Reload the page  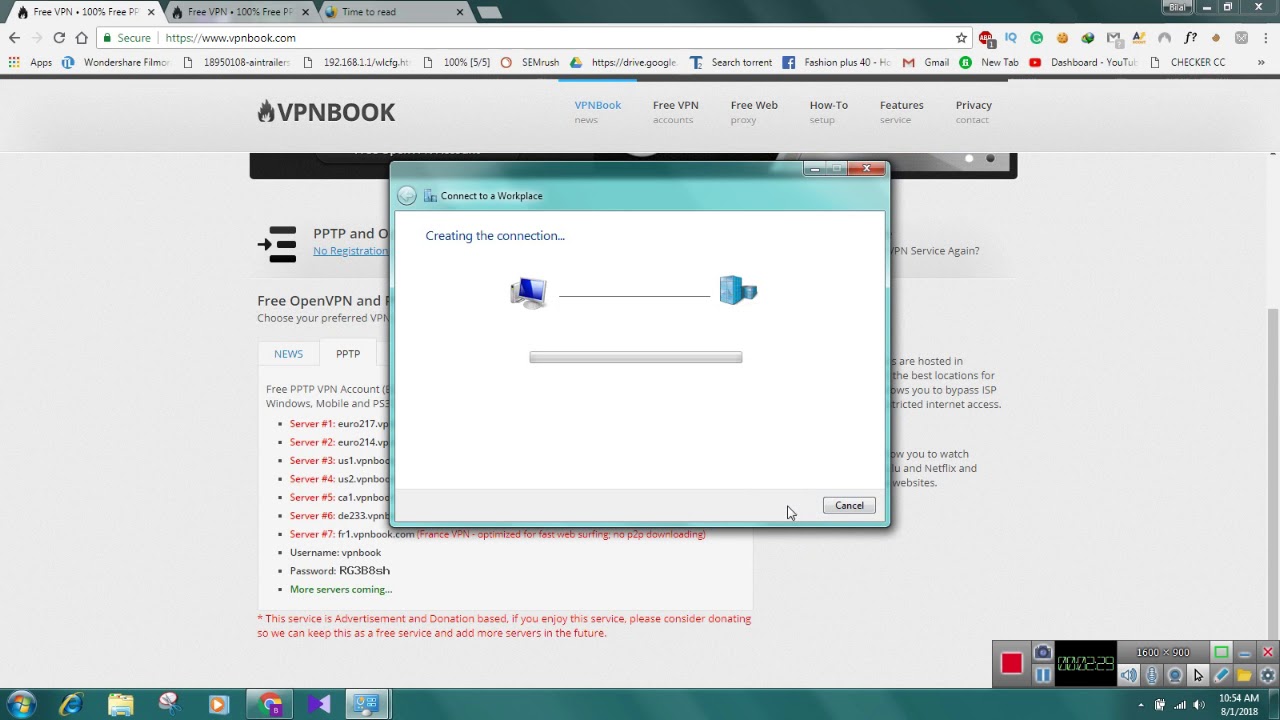tap(59, 38)
